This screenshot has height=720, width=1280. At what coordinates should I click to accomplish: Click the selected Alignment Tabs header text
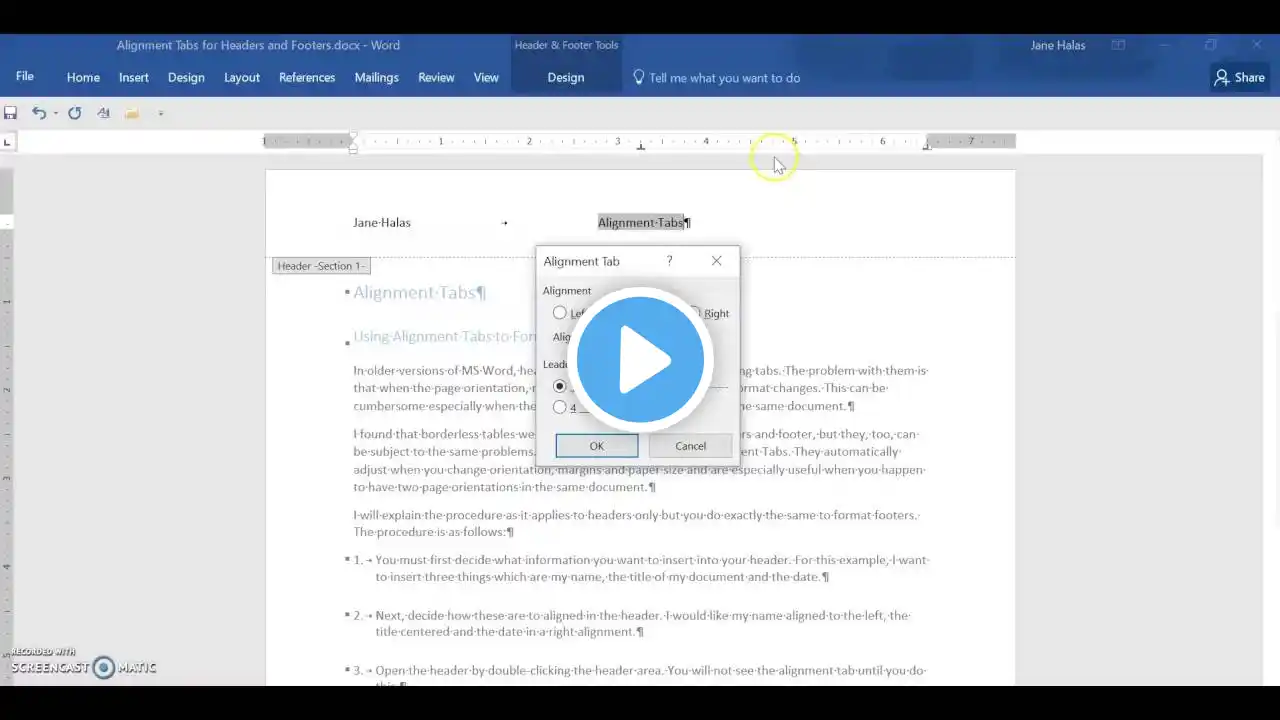coord(641,223)
